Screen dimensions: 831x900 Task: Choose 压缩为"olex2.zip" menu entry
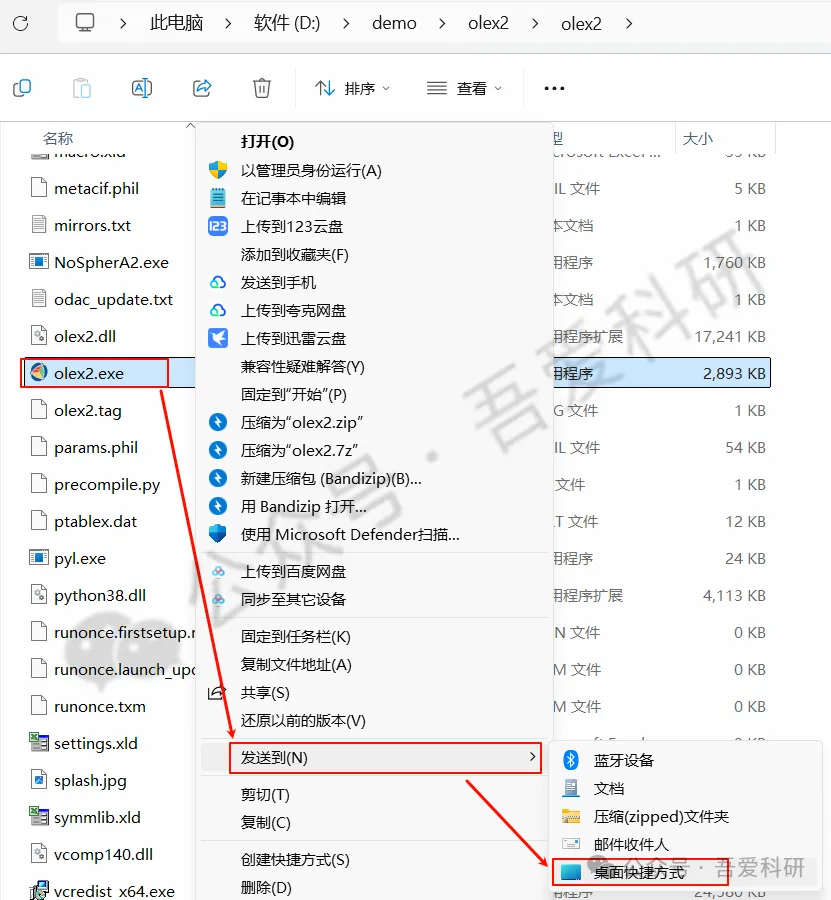click(x=301, y=422)
